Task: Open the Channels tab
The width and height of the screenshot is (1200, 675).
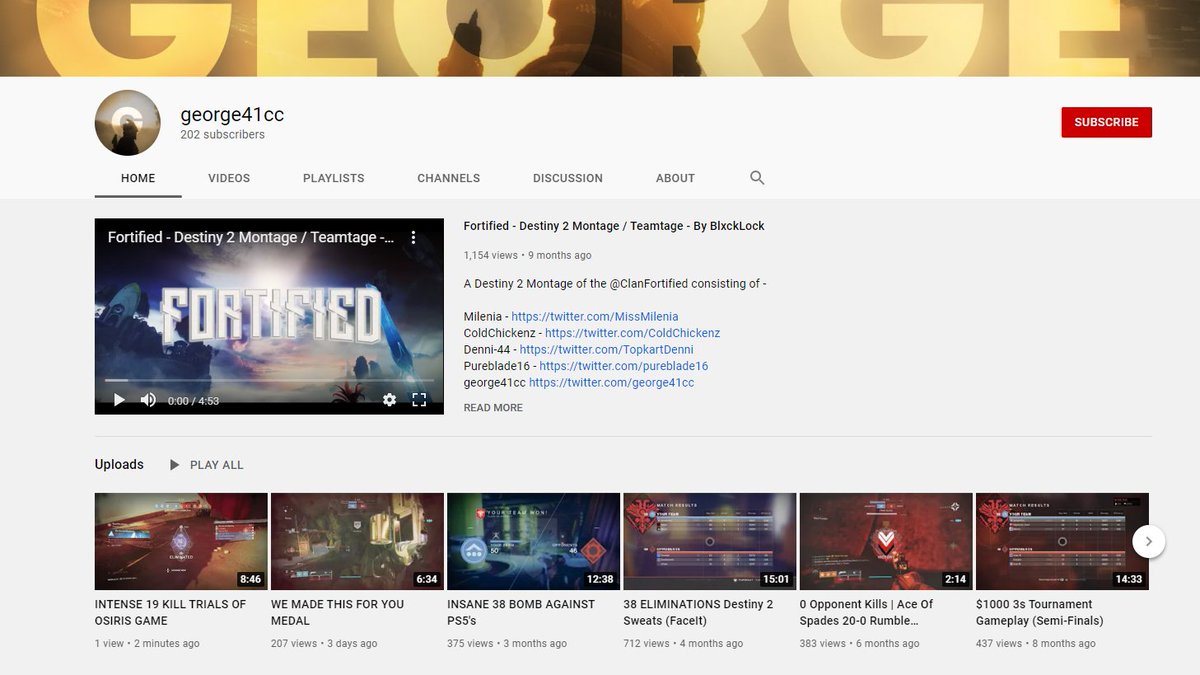Action: point(449,178)
